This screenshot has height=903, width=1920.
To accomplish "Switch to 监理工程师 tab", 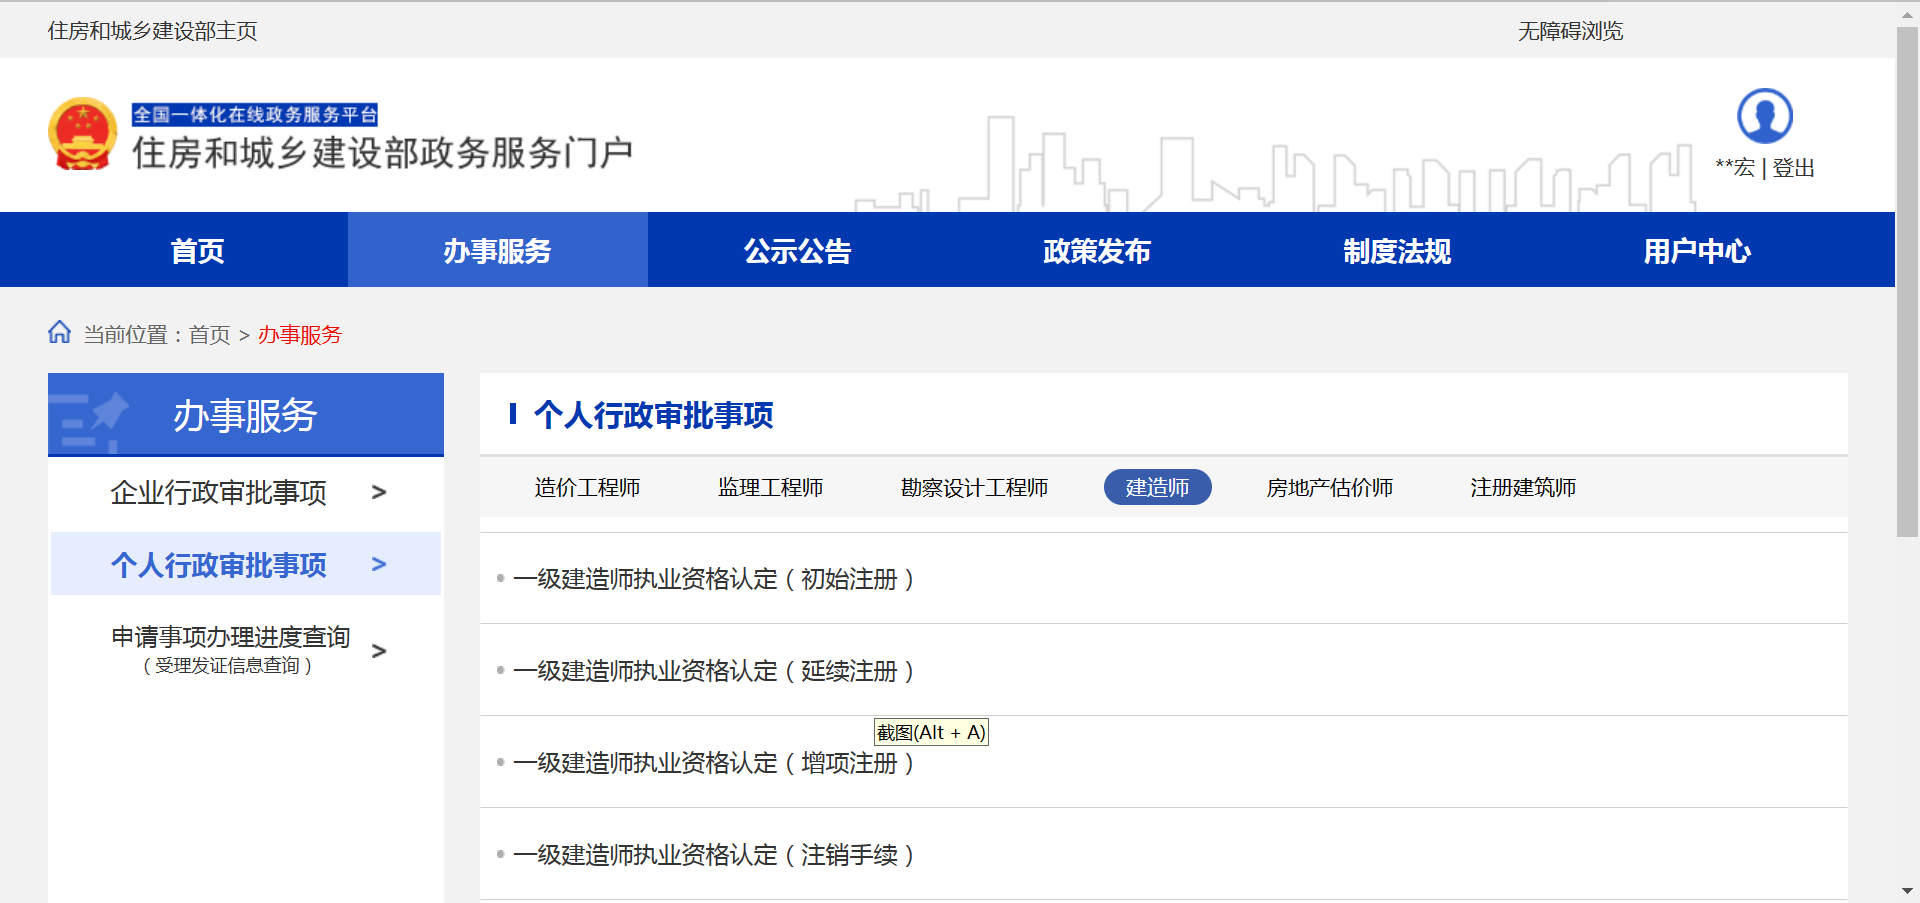I will (x=770, y=487).
